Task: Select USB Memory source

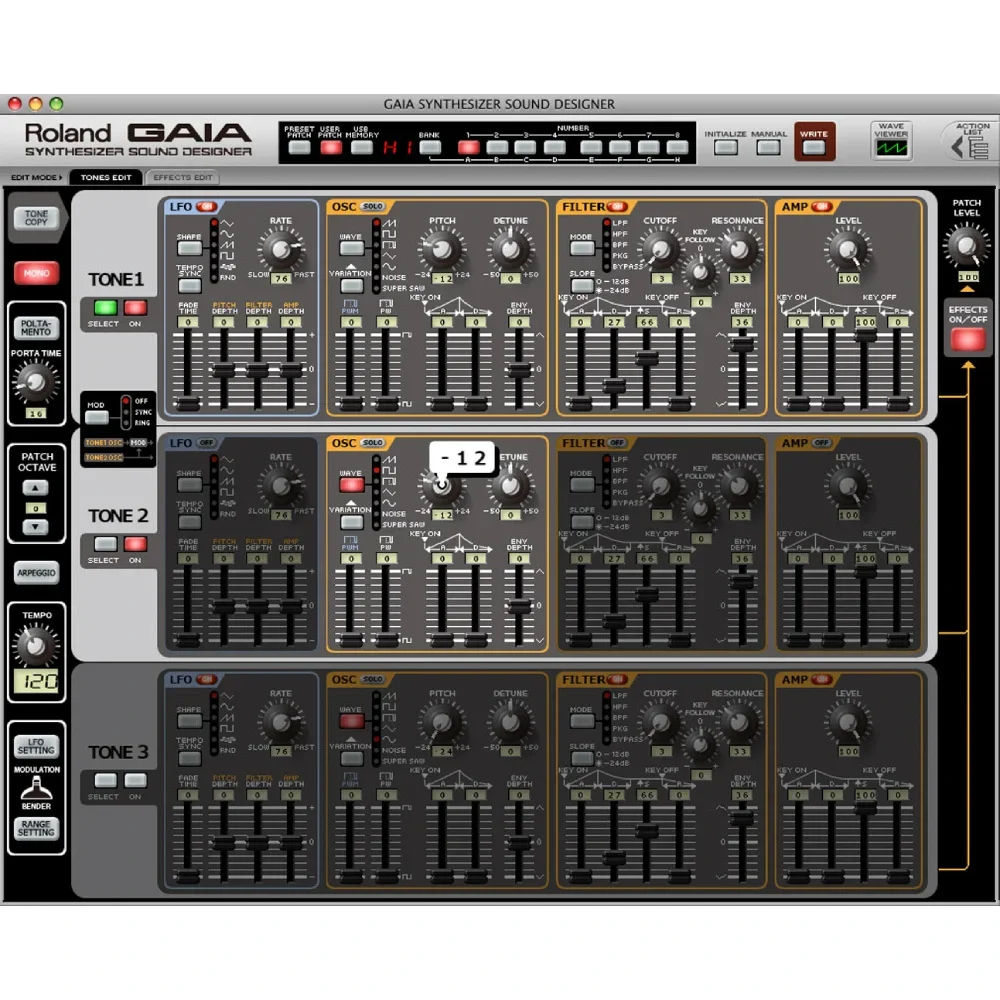Action: coord(362,148)
